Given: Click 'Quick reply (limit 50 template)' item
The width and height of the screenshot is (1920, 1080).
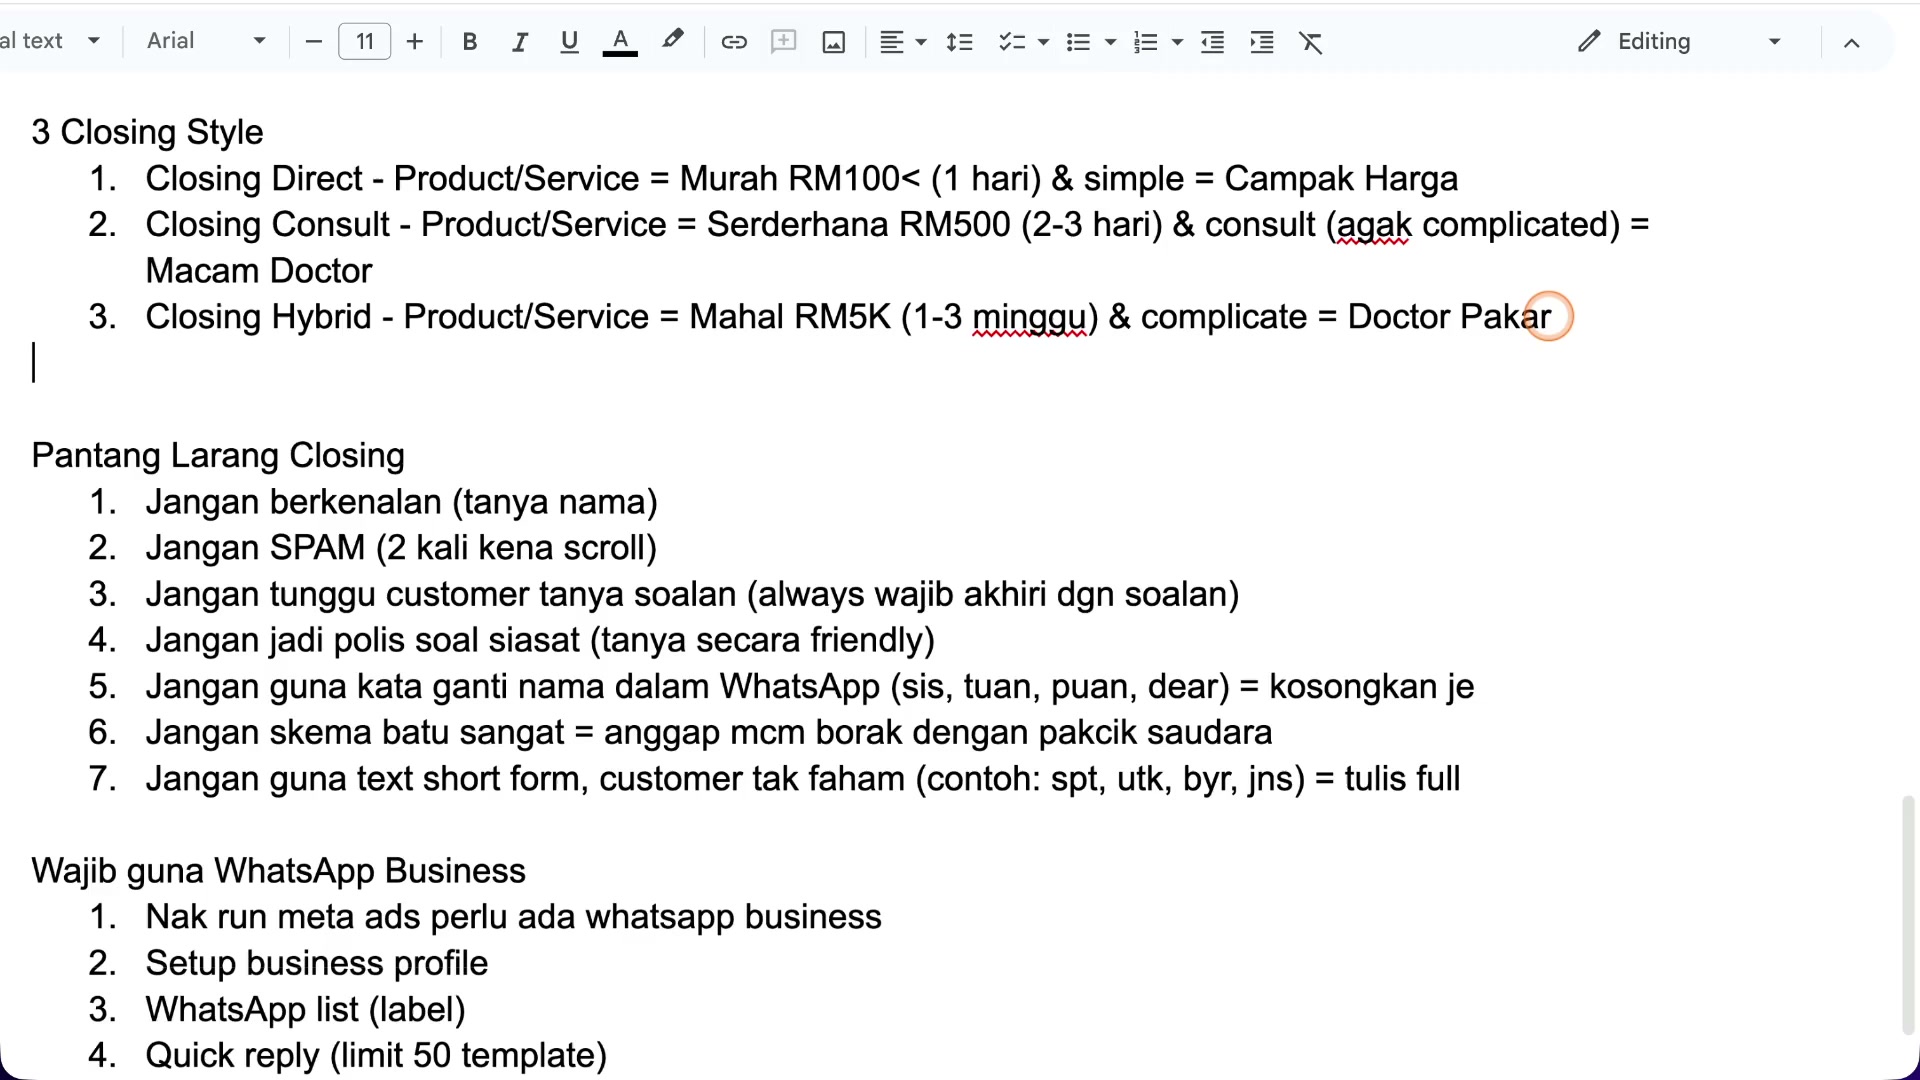Looking at the screenshot, I should coord(376,1056).
